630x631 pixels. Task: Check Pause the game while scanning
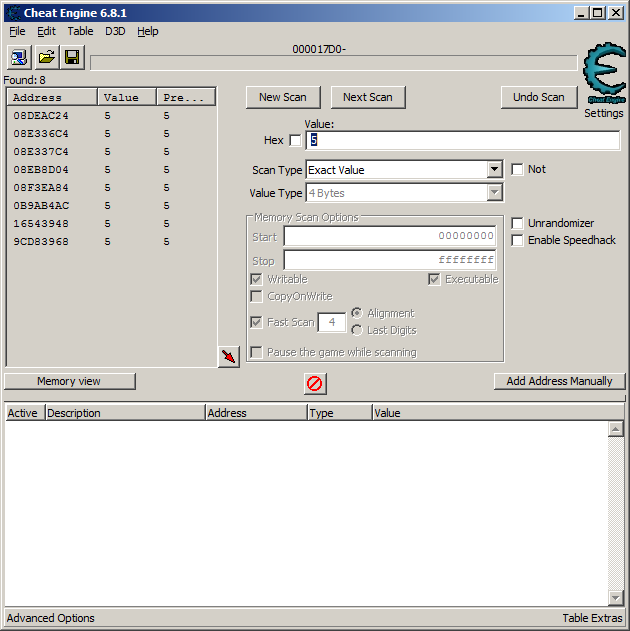[x=256, y=353]
